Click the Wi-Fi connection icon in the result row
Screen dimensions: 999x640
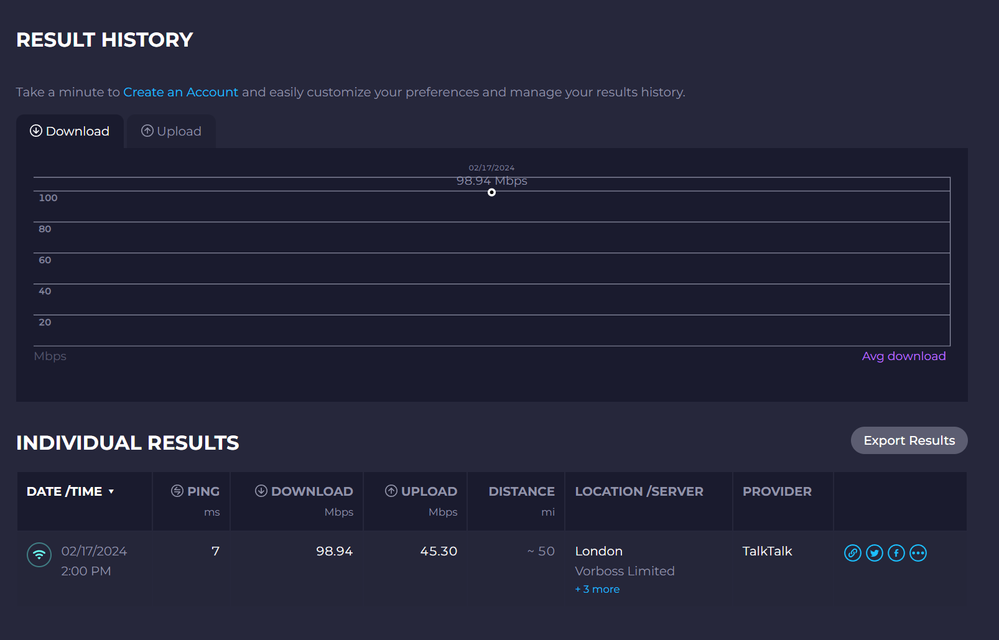pos(39,554)
